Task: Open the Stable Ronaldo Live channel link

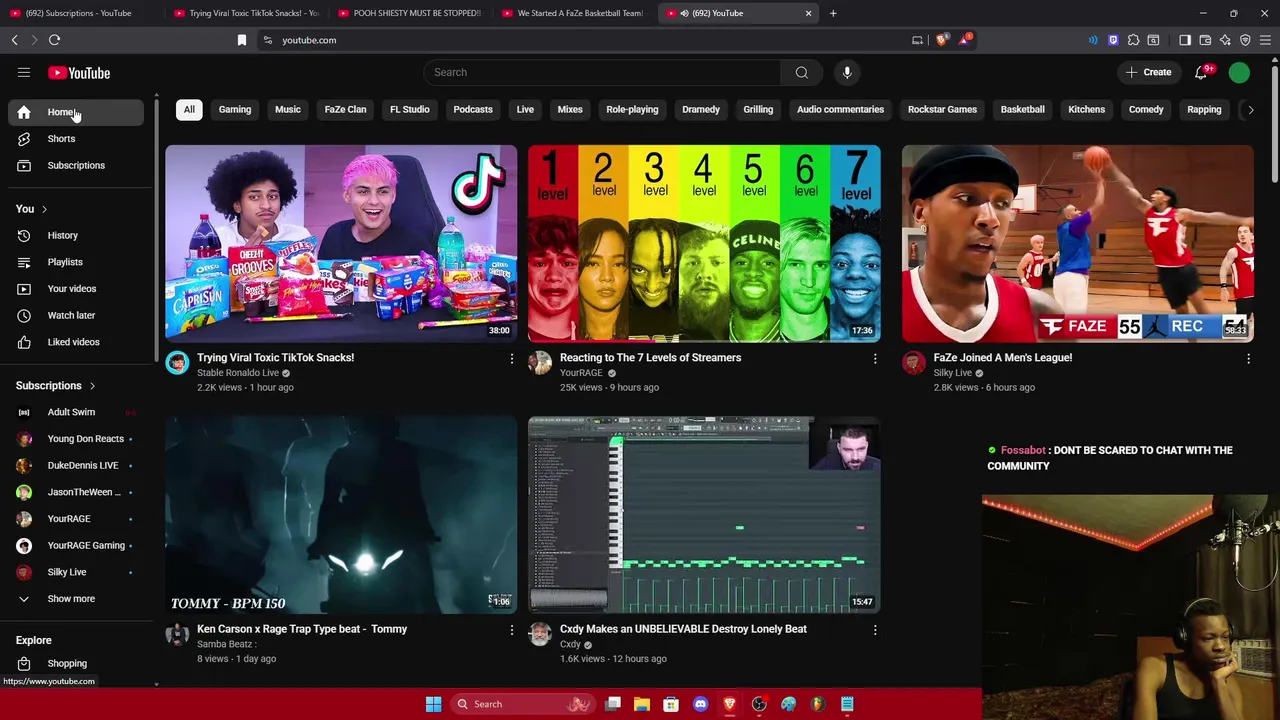Action: click(238, 373)
